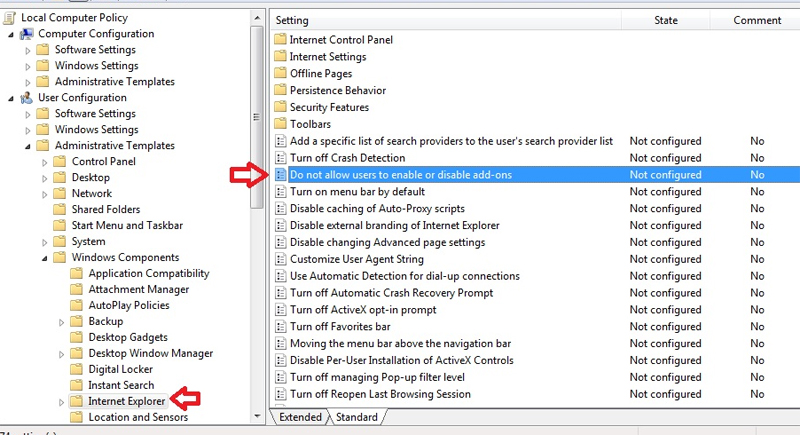
Task: Click the User Configuration icon
Action: (x=27, y=98)
